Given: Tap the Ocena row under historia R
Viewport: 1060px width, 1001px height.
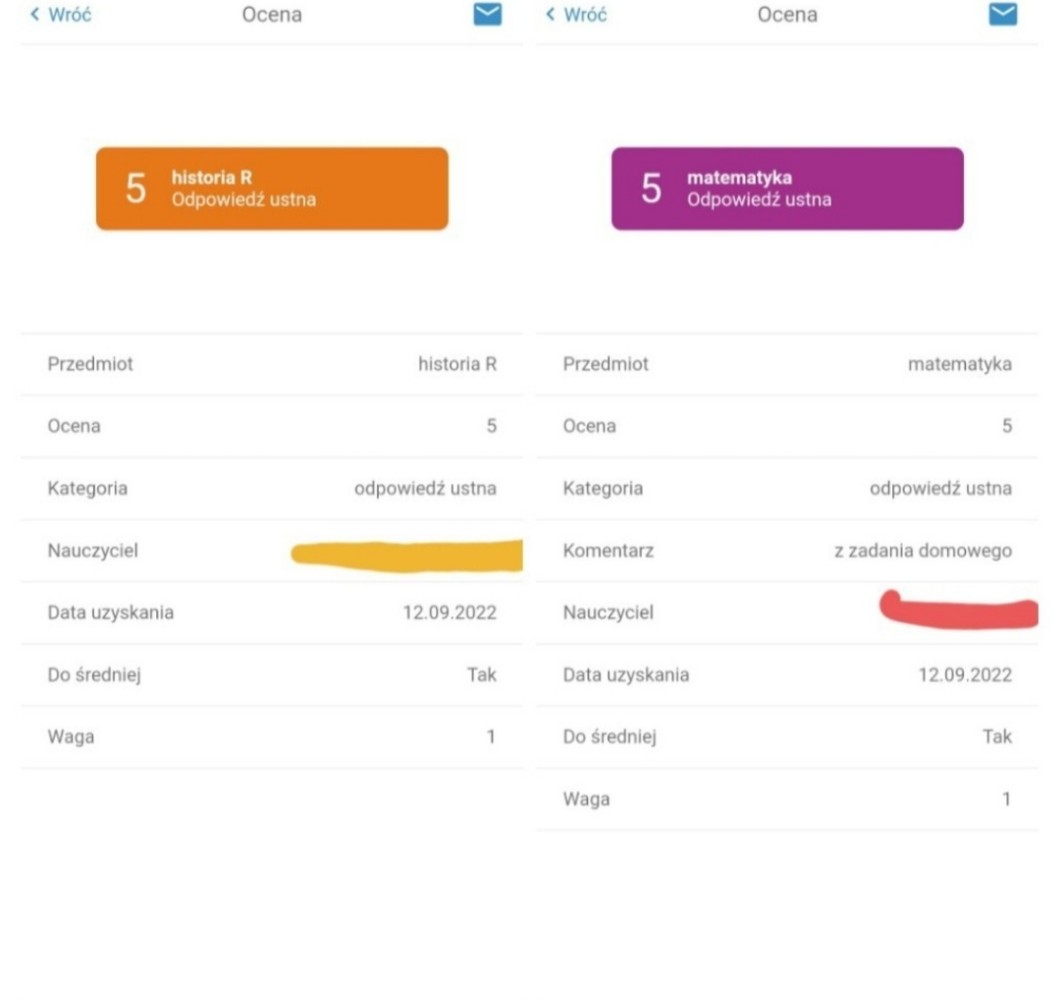Looking at the screenshot, I should tap(272, 426).
